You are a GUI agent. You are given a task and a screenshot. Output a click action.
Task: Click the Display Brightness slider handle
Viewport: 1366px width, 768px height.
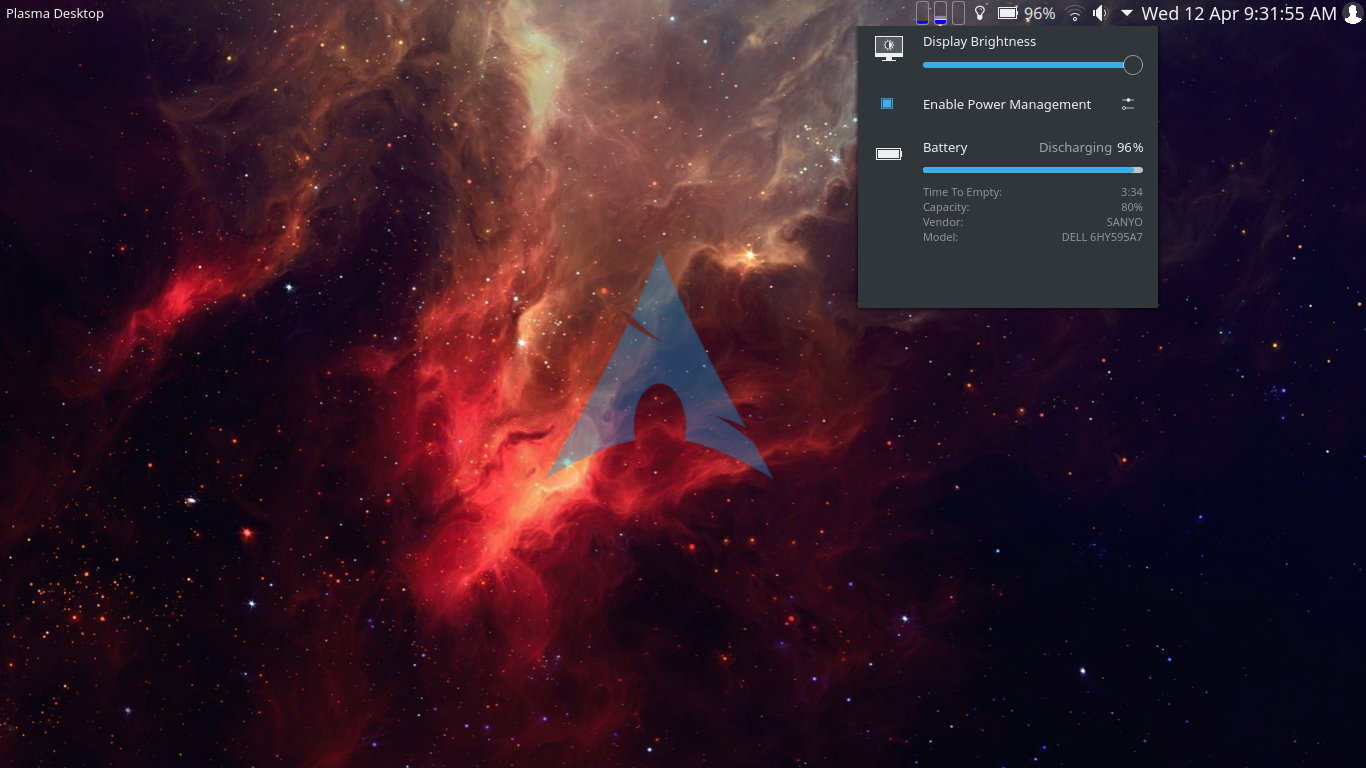tap(1132, 65)
